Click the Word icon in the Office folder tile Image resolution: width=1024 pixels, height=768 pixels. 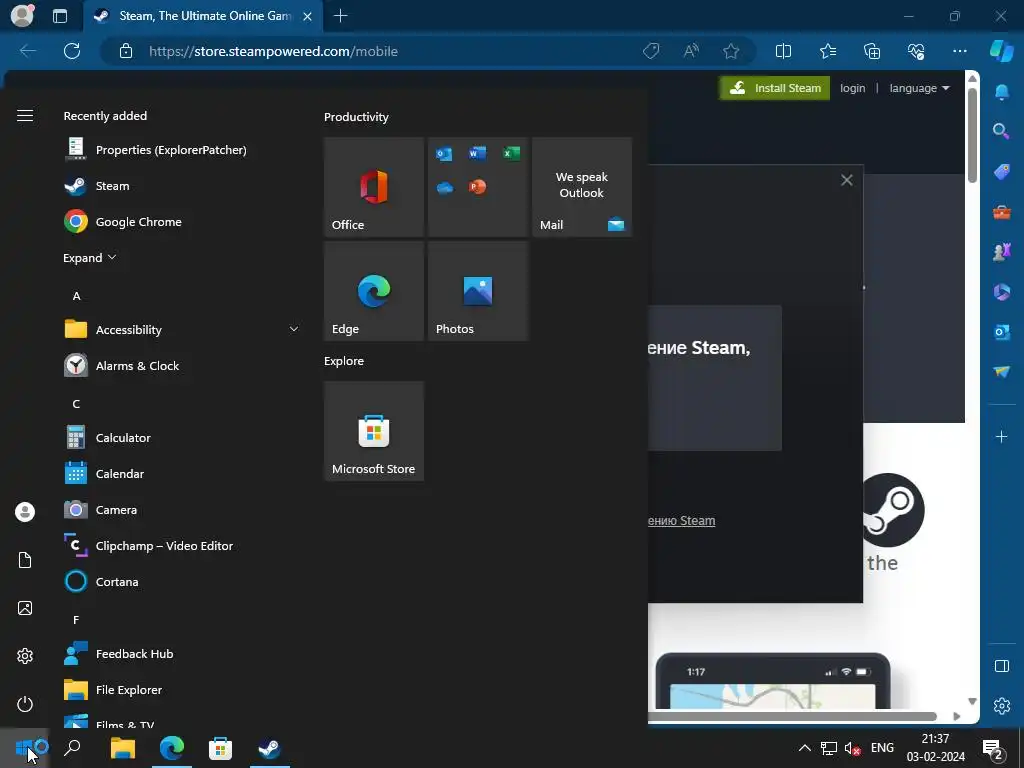[x=477, y=153]
